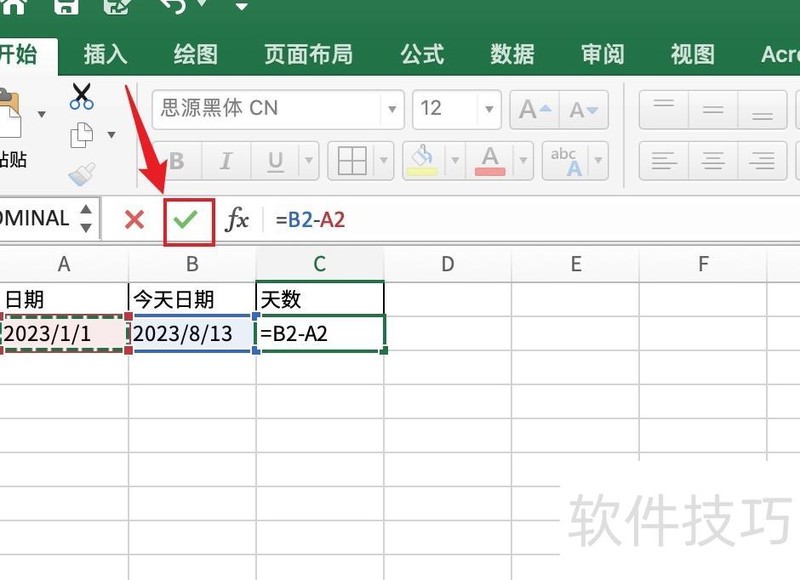This screenshot has width=800, height=580.
Task: Toggle bold formatting with the B icon
Action: click(176, 160)
